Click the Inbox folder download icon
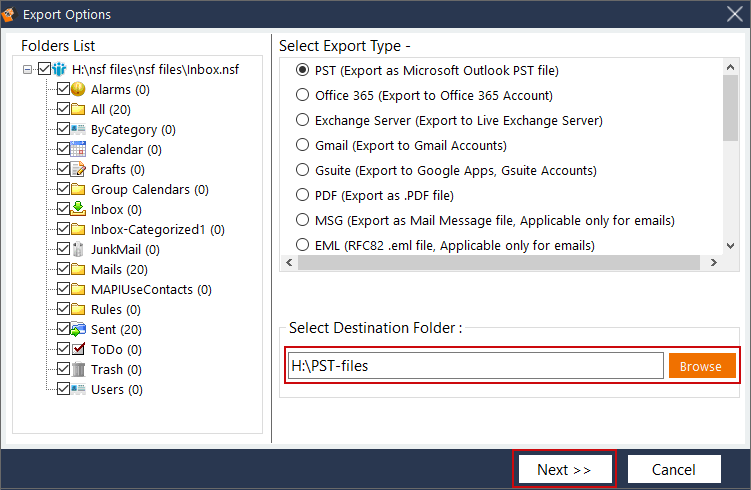Screen dimensions: 751x490 tap(79, 210)
